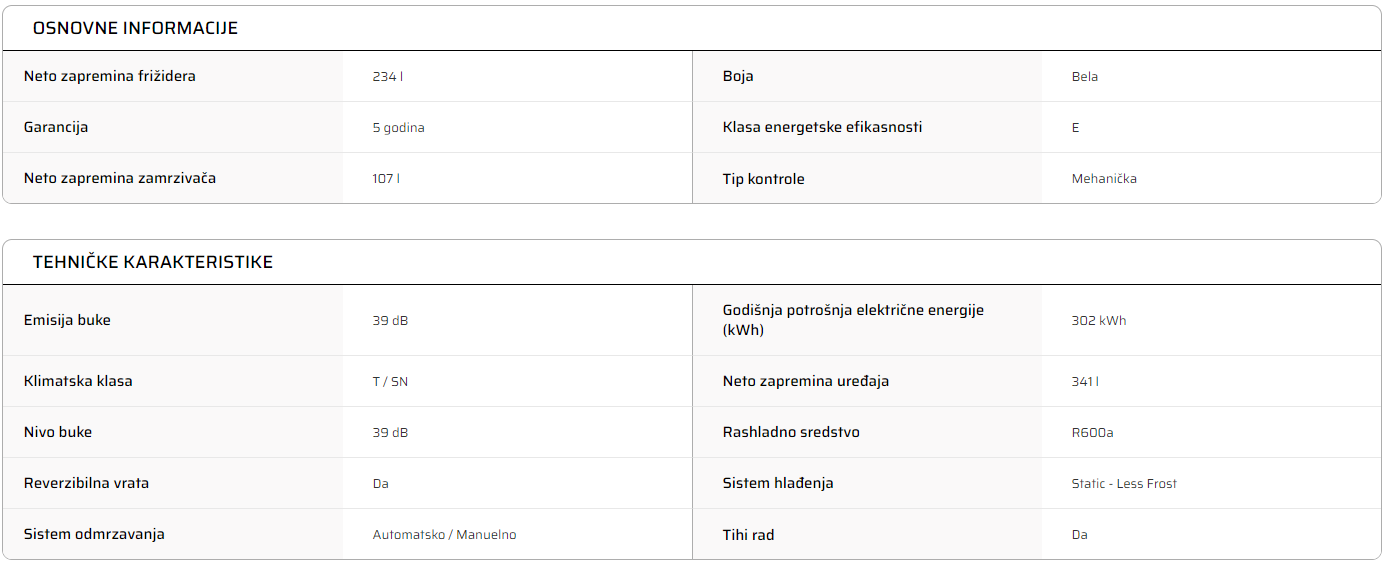The height and width of the screenshot is (562, 1384).
Task: Click the Mehanička control type value
Action: point(1104,179)
